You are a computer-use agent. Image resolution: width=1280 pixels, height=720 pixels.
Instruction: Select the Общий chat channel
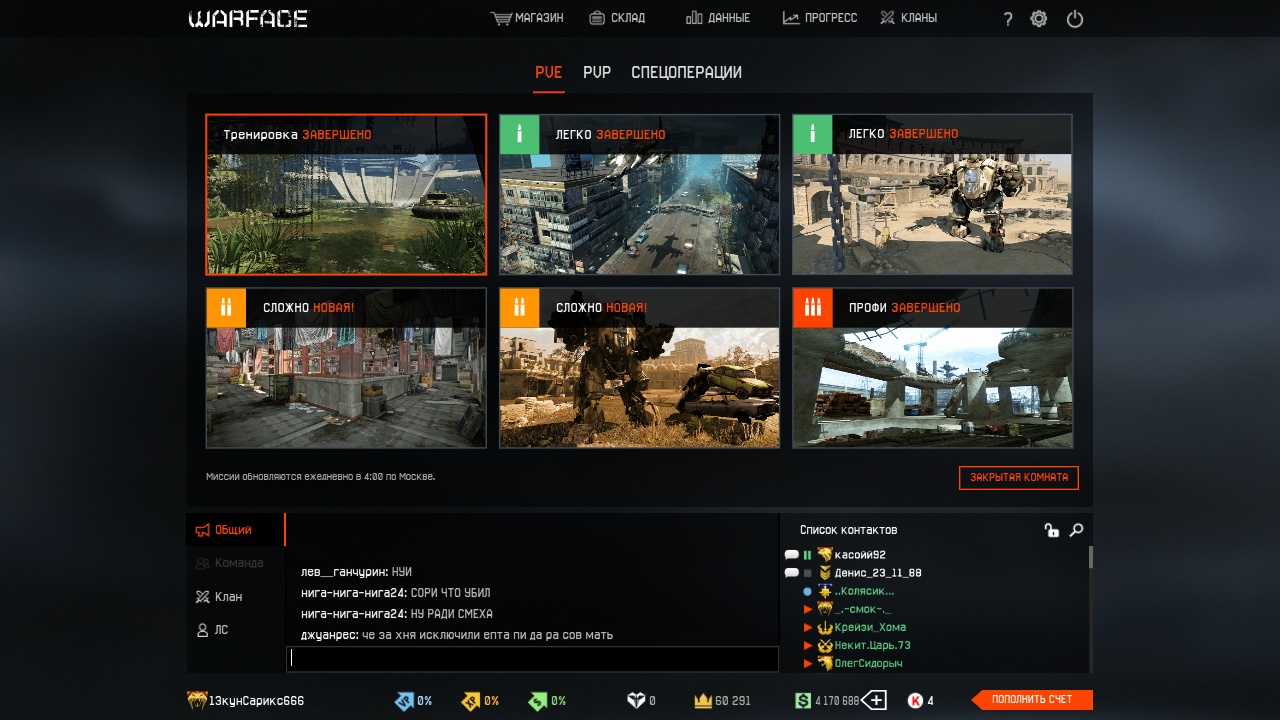coord(236,530)
